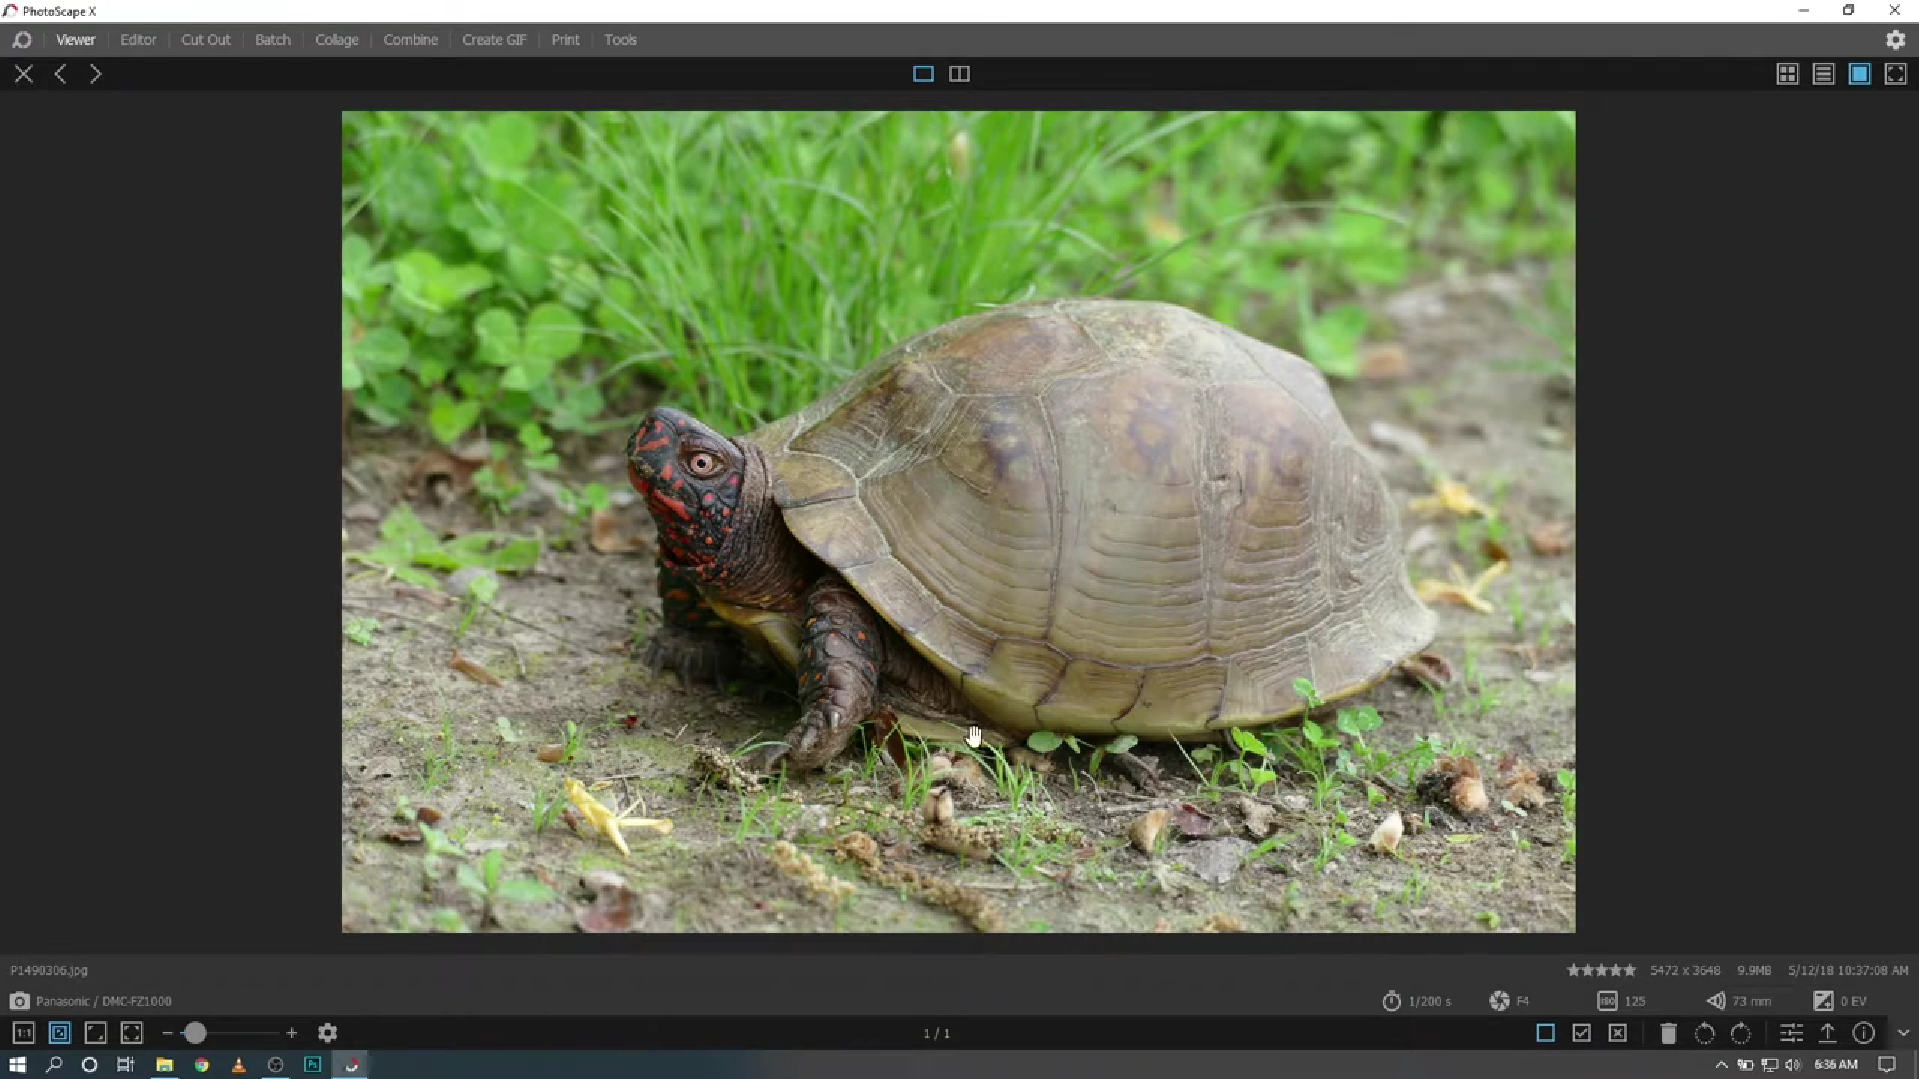Rotate the photo counterclockwise

click(x=1704, y=1033)
